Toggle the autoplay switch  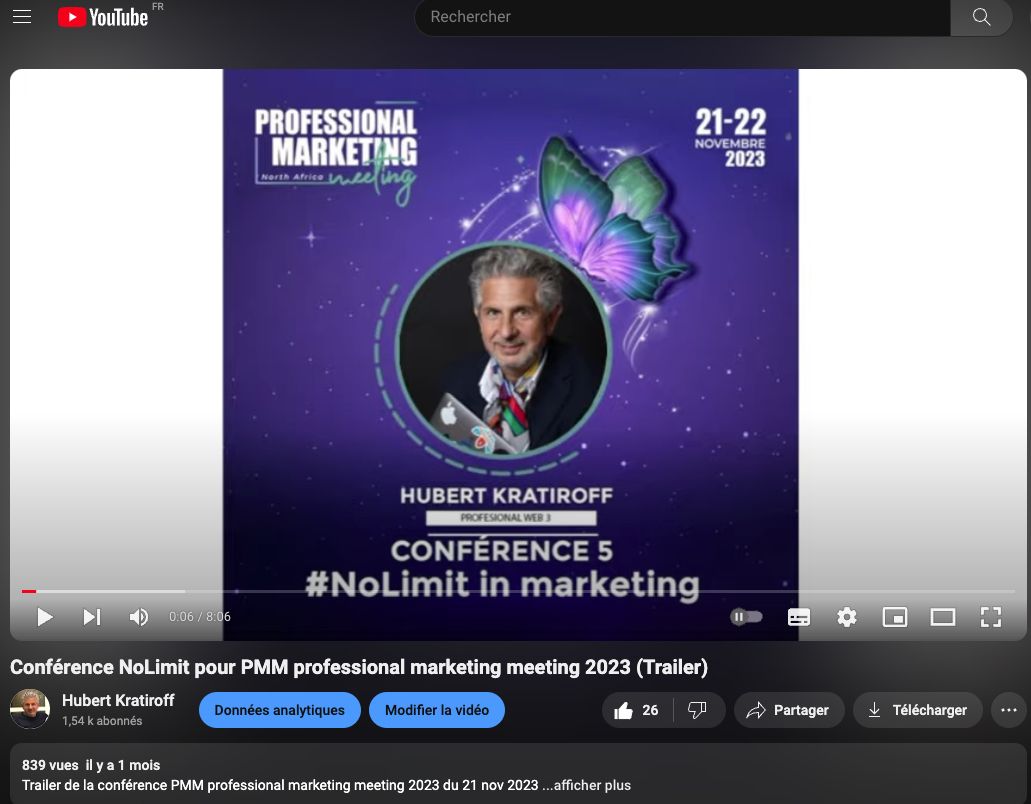746,617
